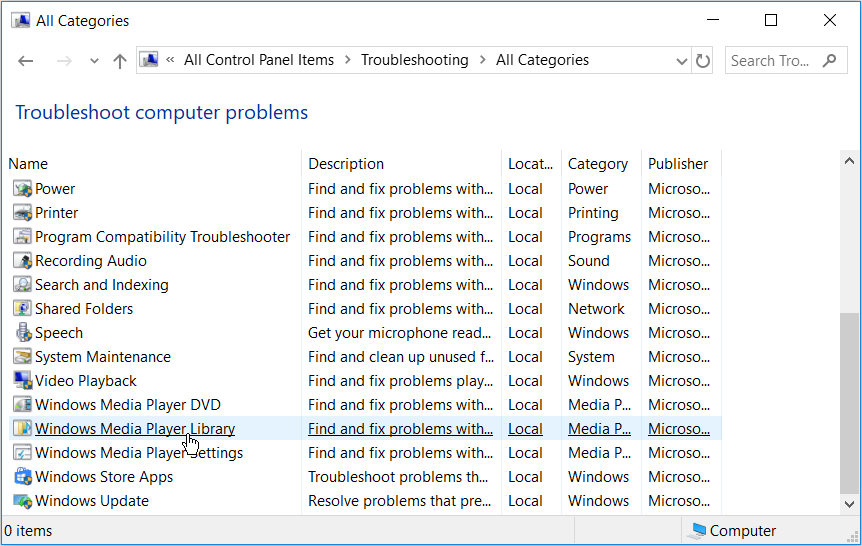Refresh the troubleshooting list
This screenshot has width=862, height=546.
click(x=703, y=61)
